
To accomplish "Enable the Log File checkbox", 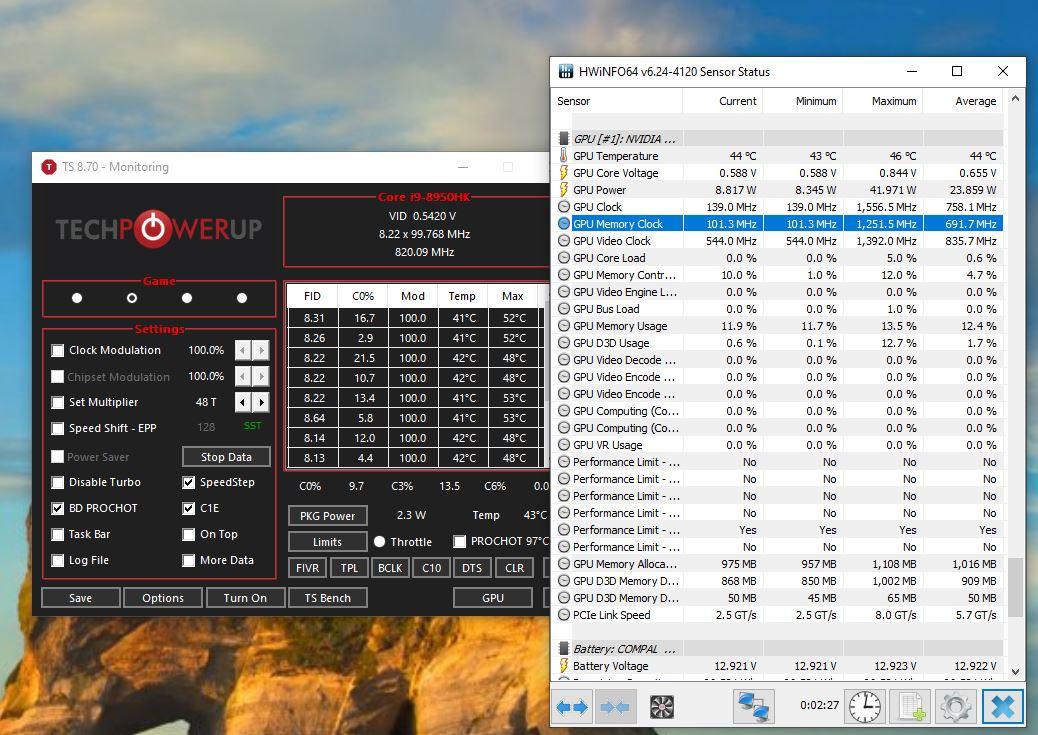I will pyautogui.click(x=58, y=561).
